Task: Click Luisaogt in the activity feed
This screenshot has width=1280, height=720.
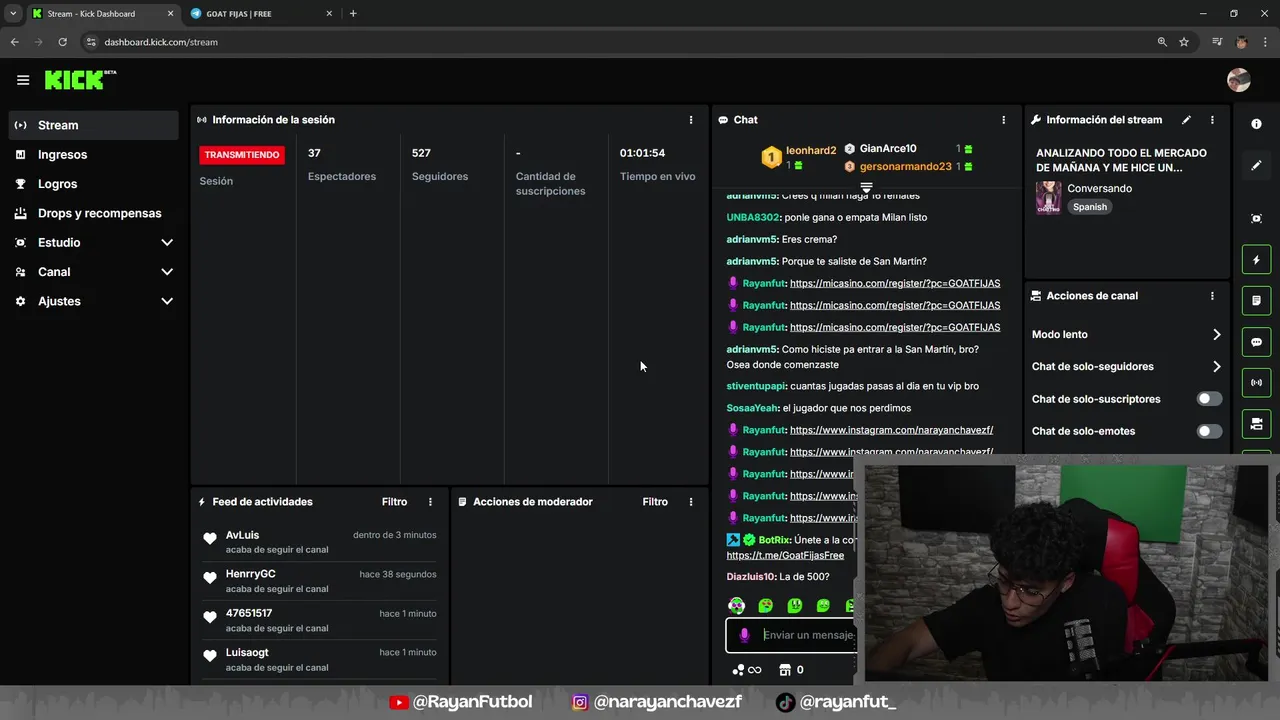Action: click(x=247, y=652)
